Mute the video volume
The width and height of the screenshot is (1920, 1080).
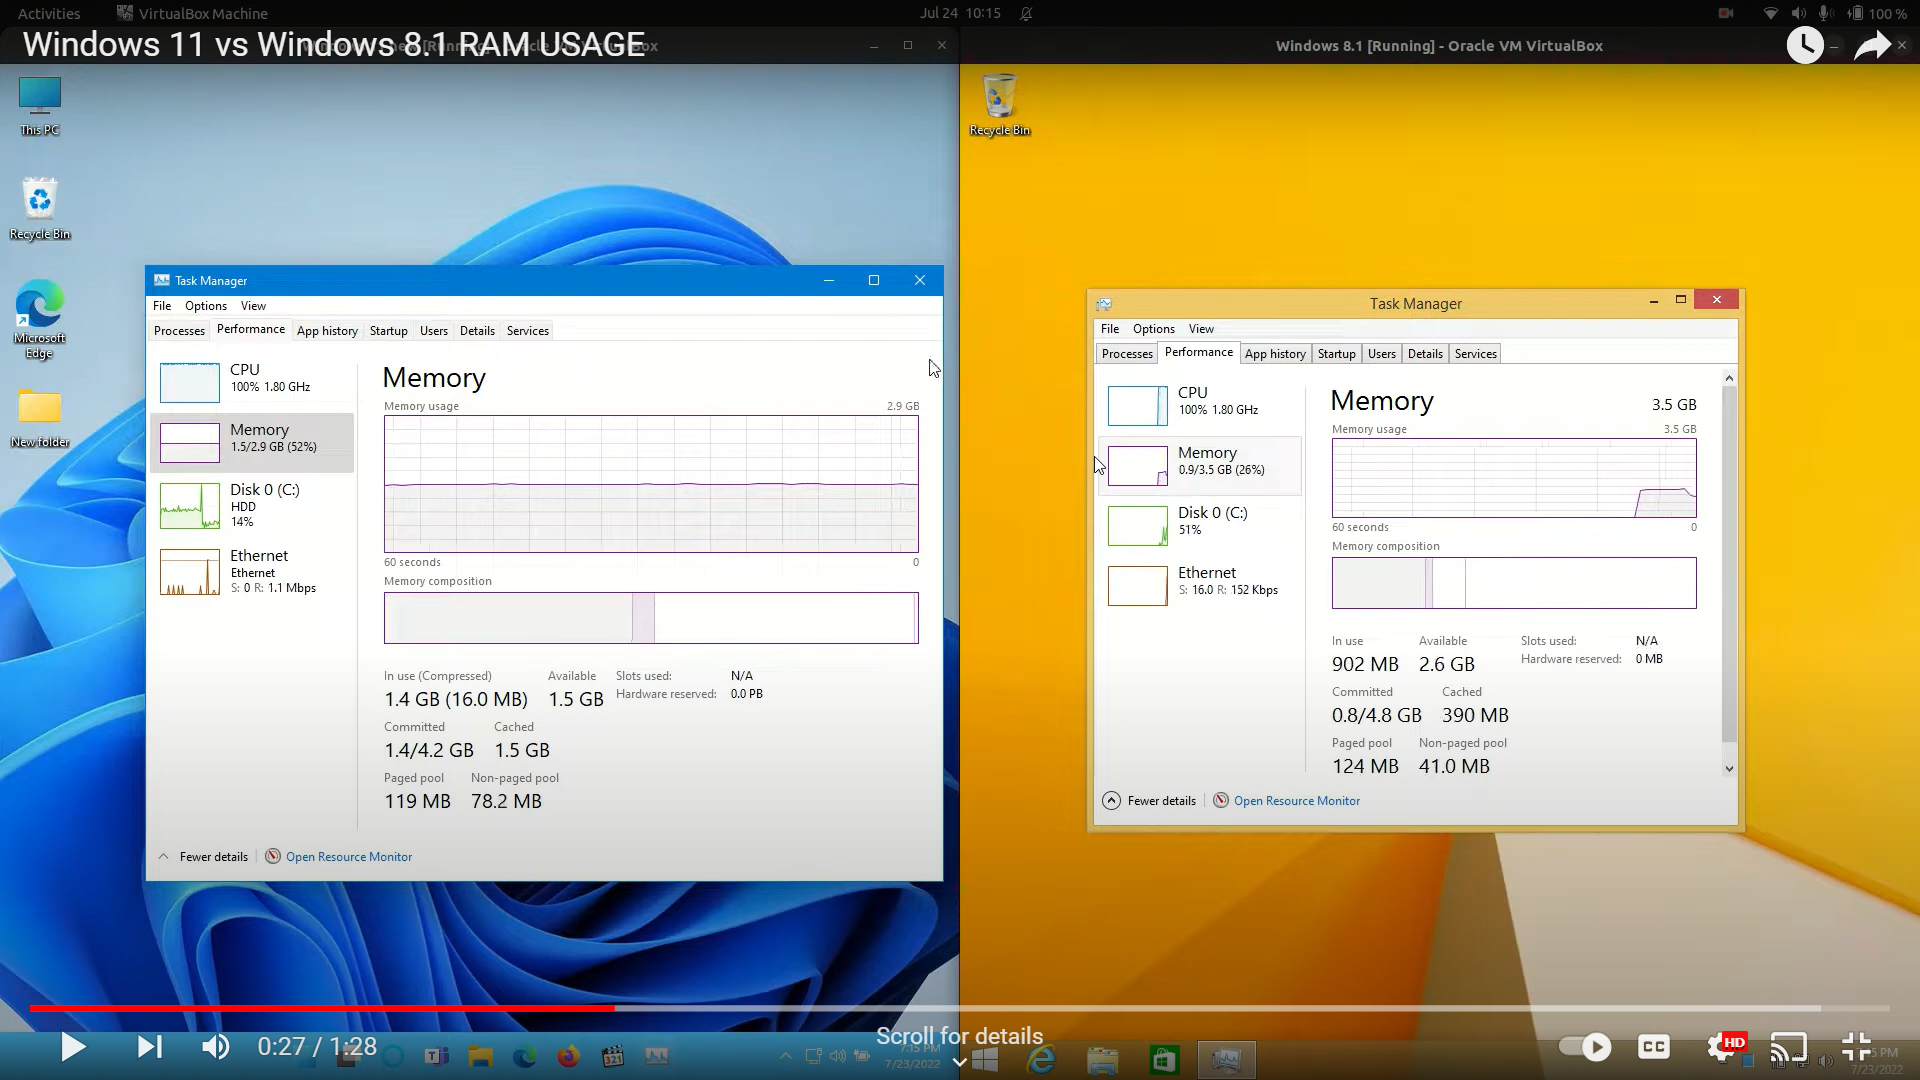pyautogui.click(x=215, y=1047)
